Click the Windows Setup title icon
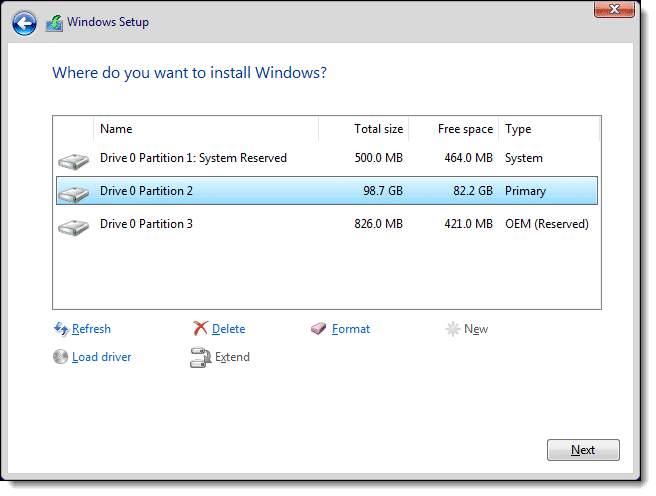The height and width of the screenshot is (496, 656). click(54, 23)
